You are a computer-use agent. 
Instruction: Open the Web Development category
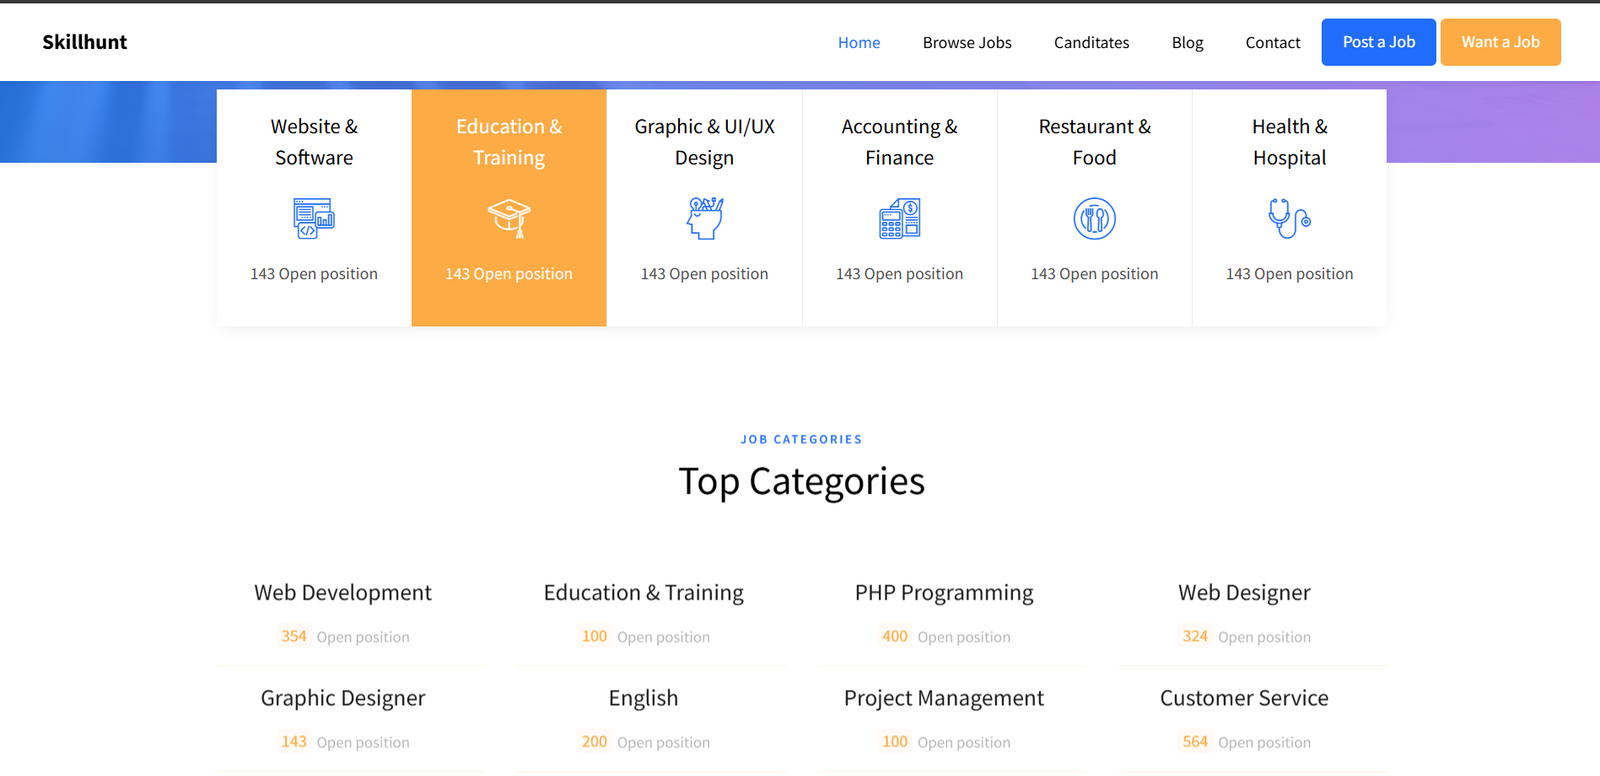[x=343, y=593]
